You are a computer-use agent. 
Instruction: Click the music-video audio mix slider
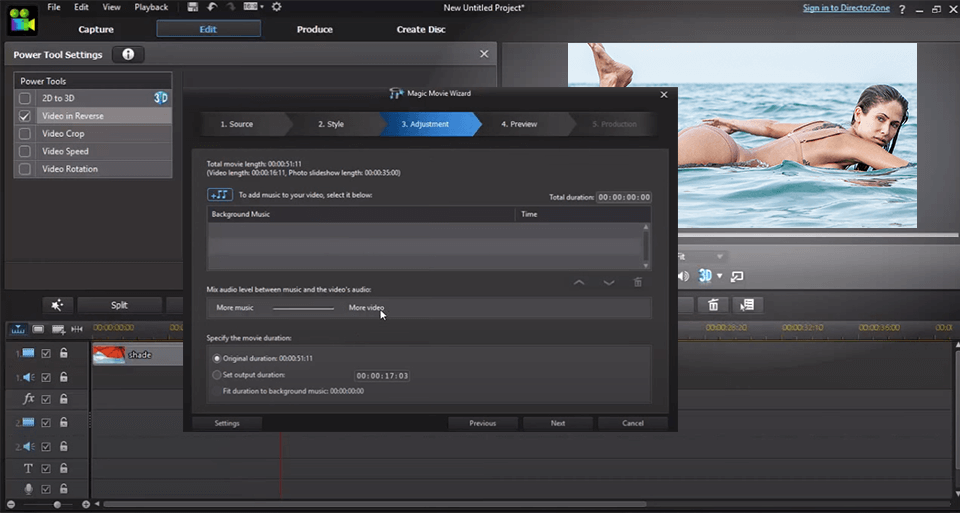[x=304, y=308]
